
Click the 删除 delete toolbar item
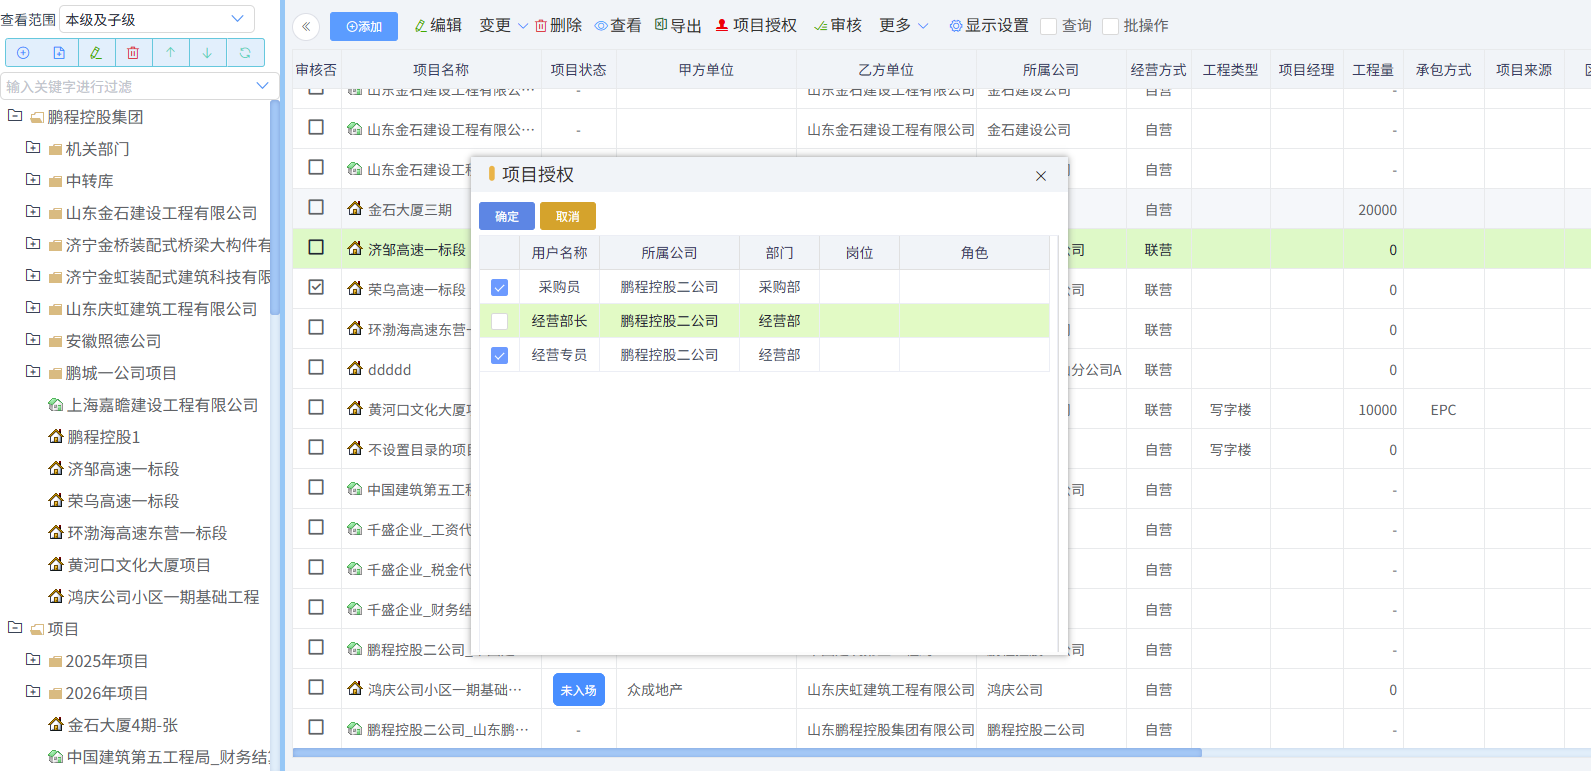558,26
